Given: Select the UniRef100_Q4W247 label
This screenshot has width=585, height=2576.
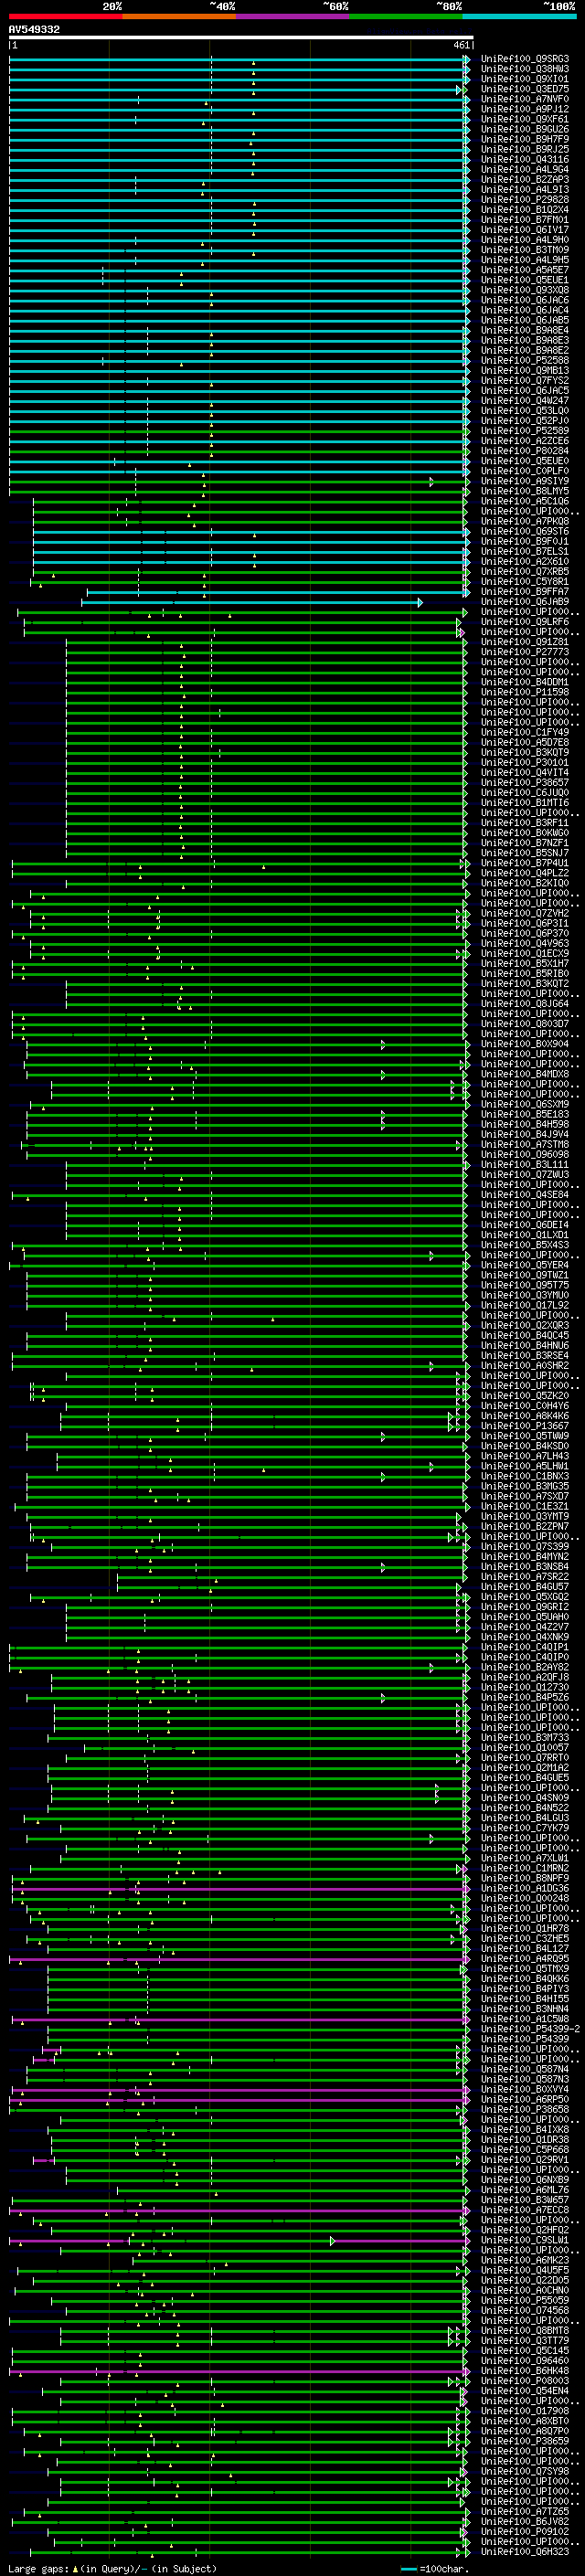Looking at the screenshot, I should point(525,400).
